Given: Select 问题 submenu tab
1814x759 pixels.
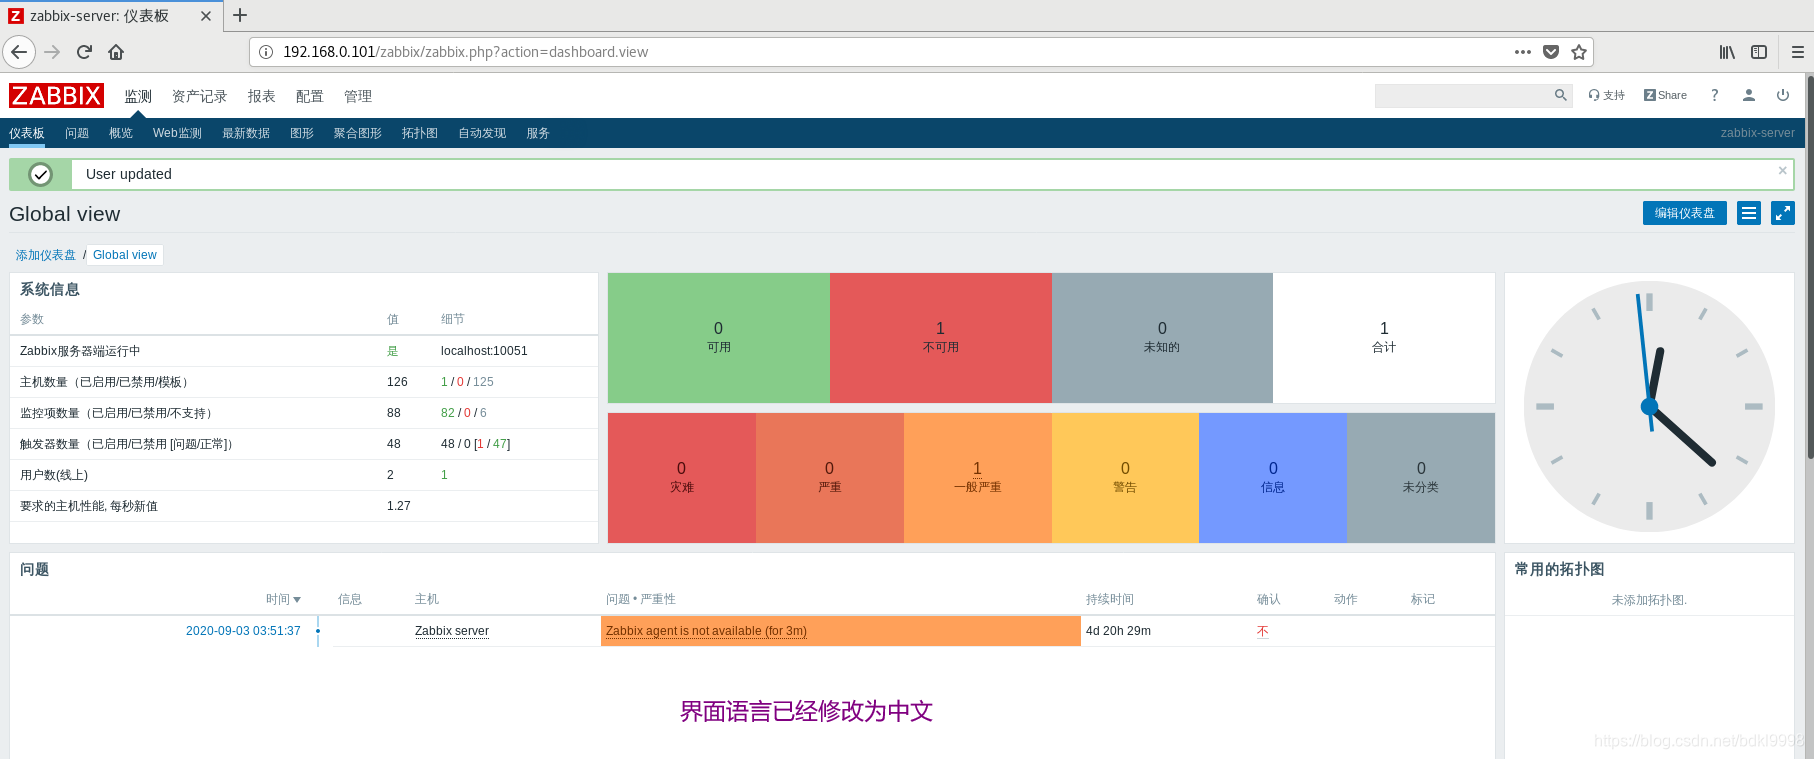Looking at the screenshot, I should point(77,133).
